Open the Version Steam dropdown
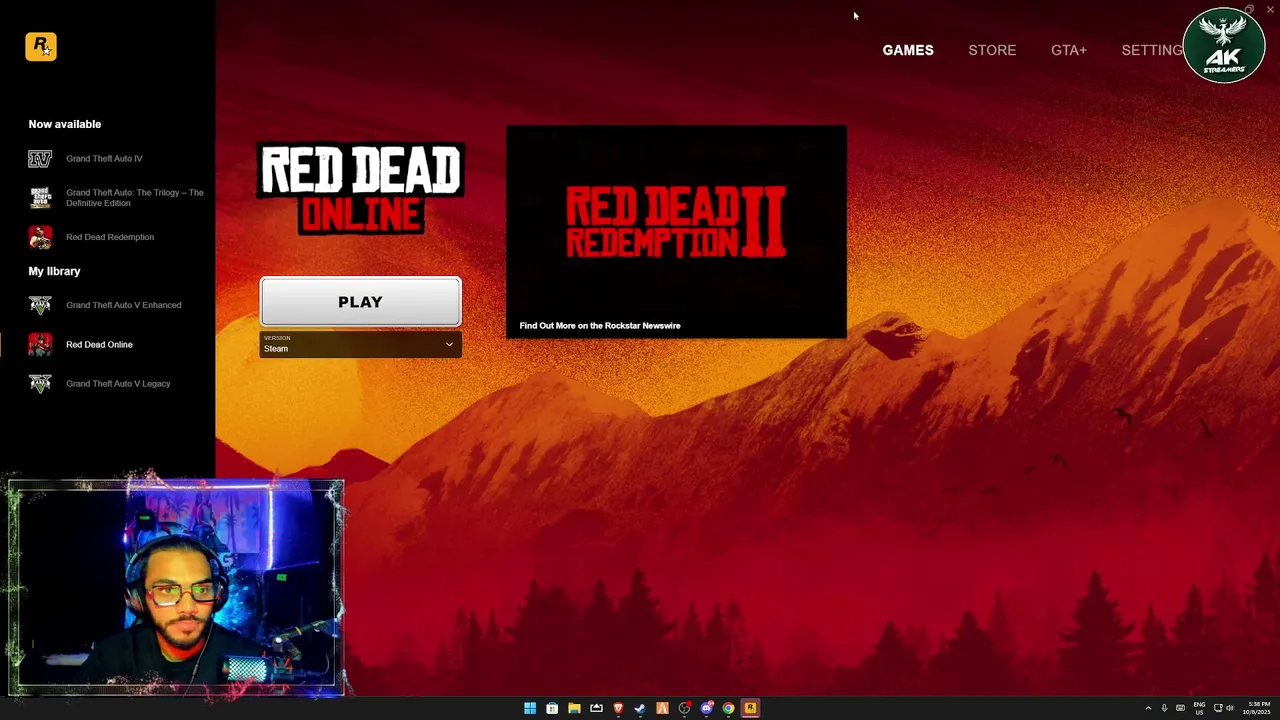1280x720 pixels. (x=360, y=344)
